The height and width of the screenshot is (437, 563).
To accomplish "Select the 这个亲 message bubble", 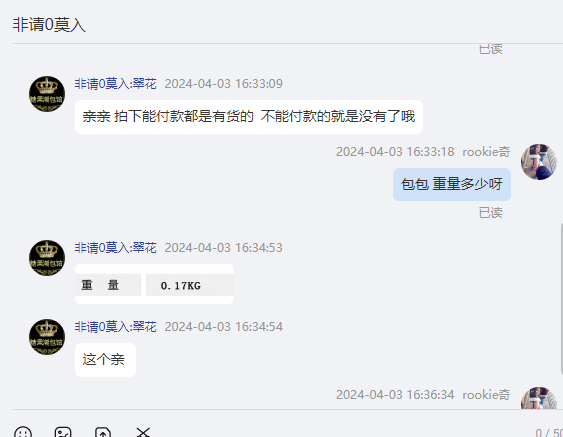I will tap(105, 360).
